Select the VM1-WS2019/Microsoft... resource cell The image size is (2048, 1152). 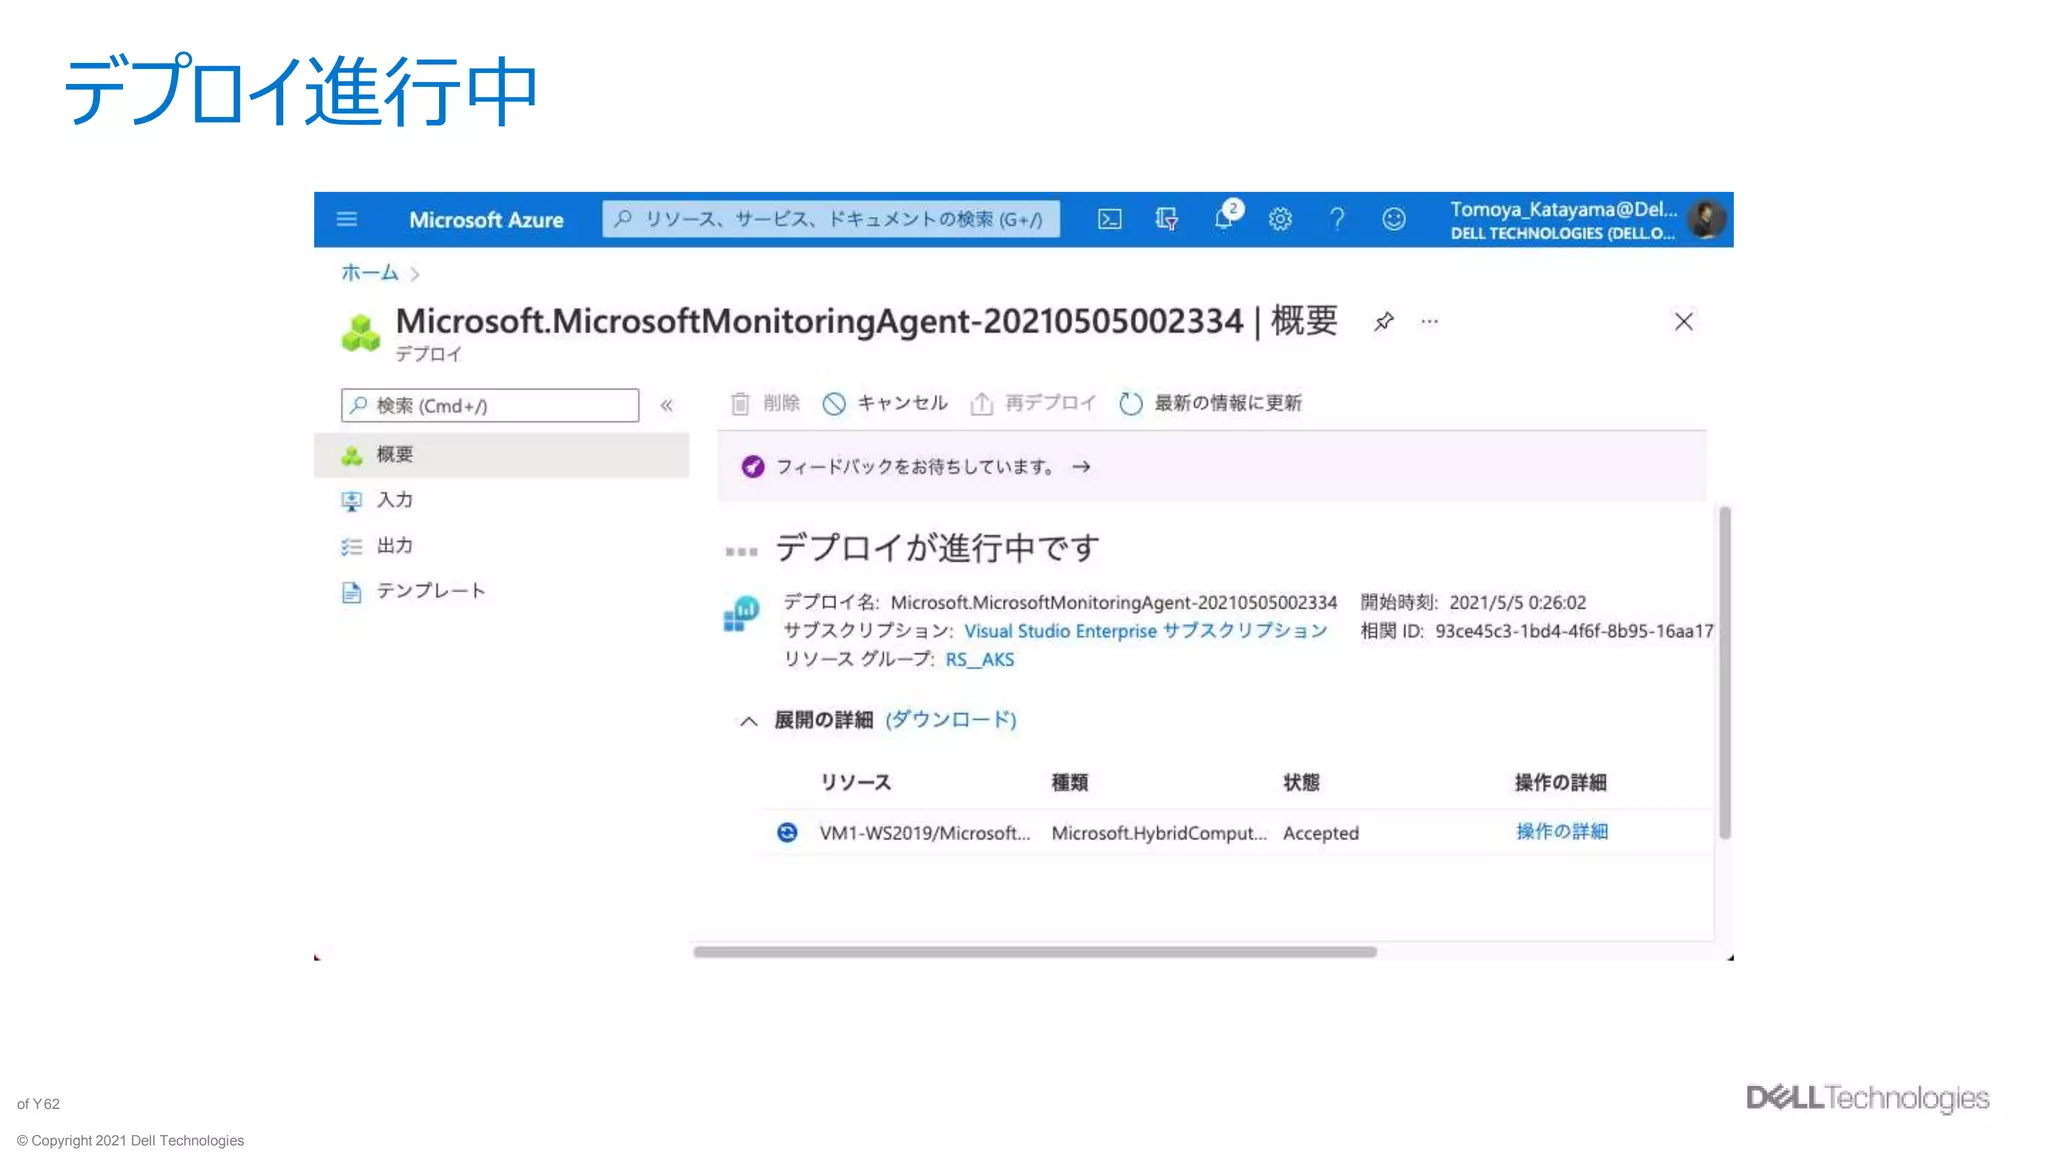point(924,833)
